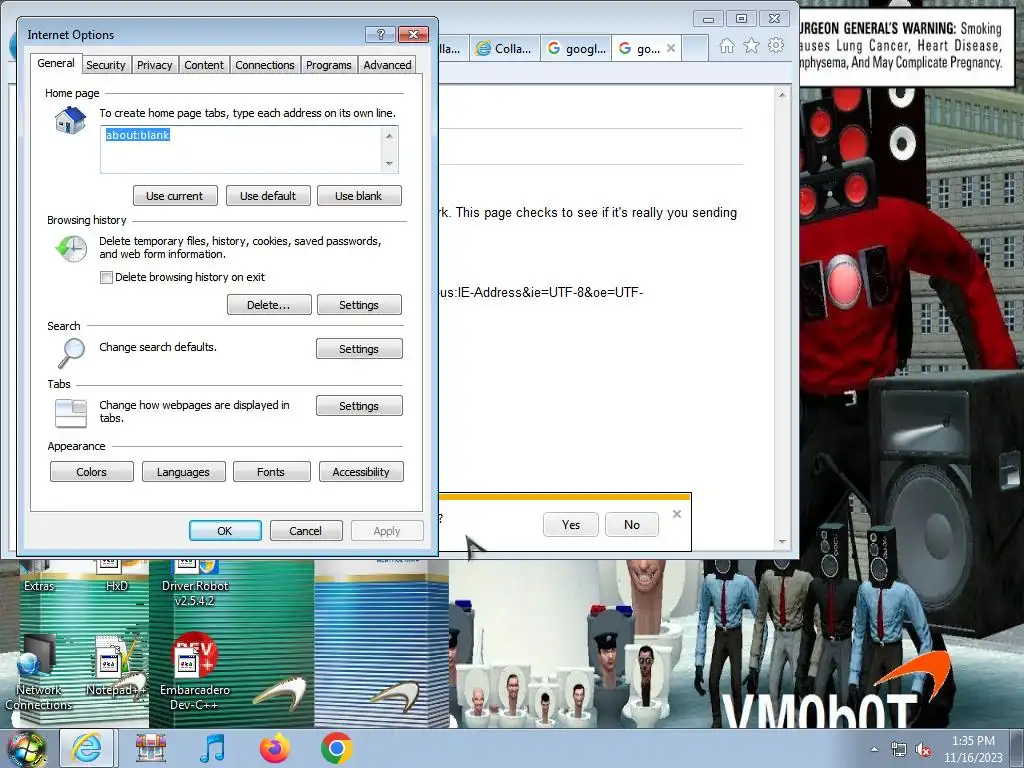Open the Tools gear icon

tap(776, 46)
